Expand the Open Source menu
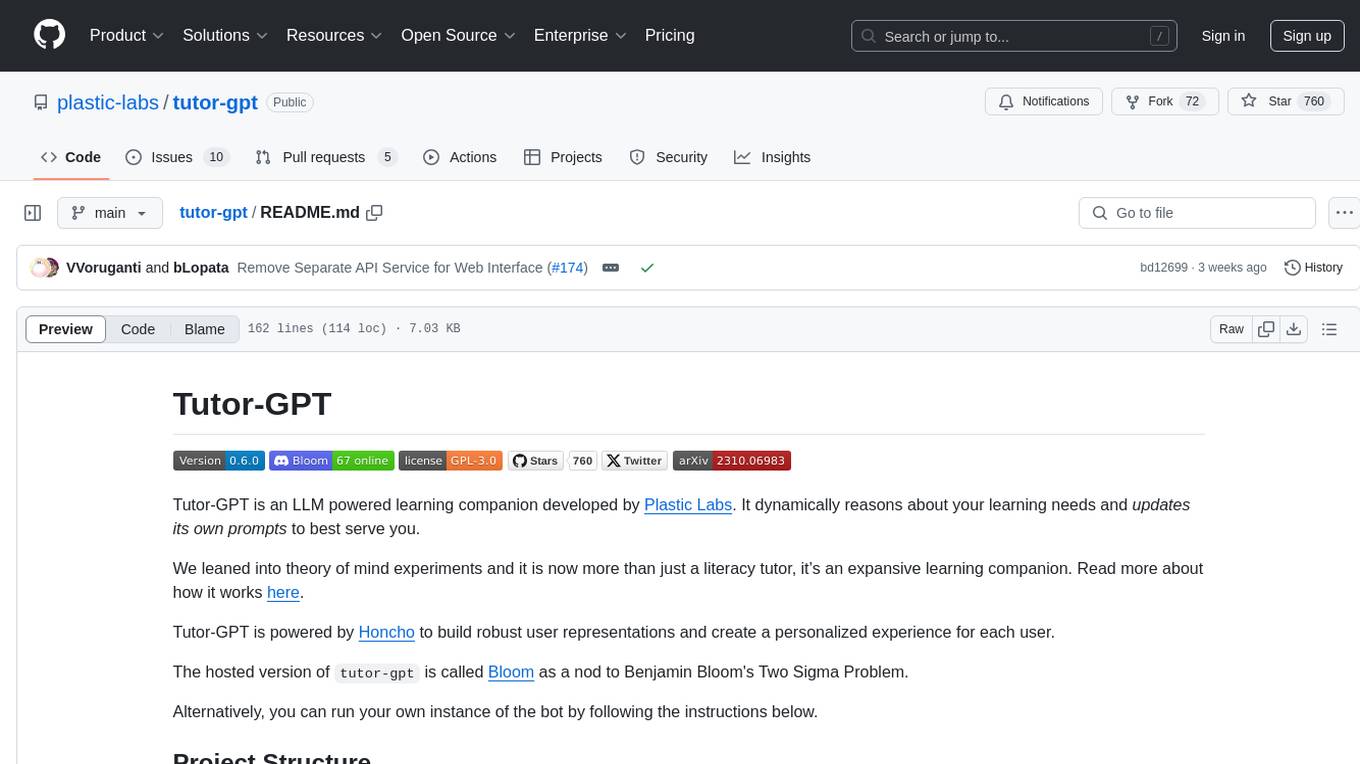The height and width of the screenshot is (764, 1360). click(x=458, y=35)
